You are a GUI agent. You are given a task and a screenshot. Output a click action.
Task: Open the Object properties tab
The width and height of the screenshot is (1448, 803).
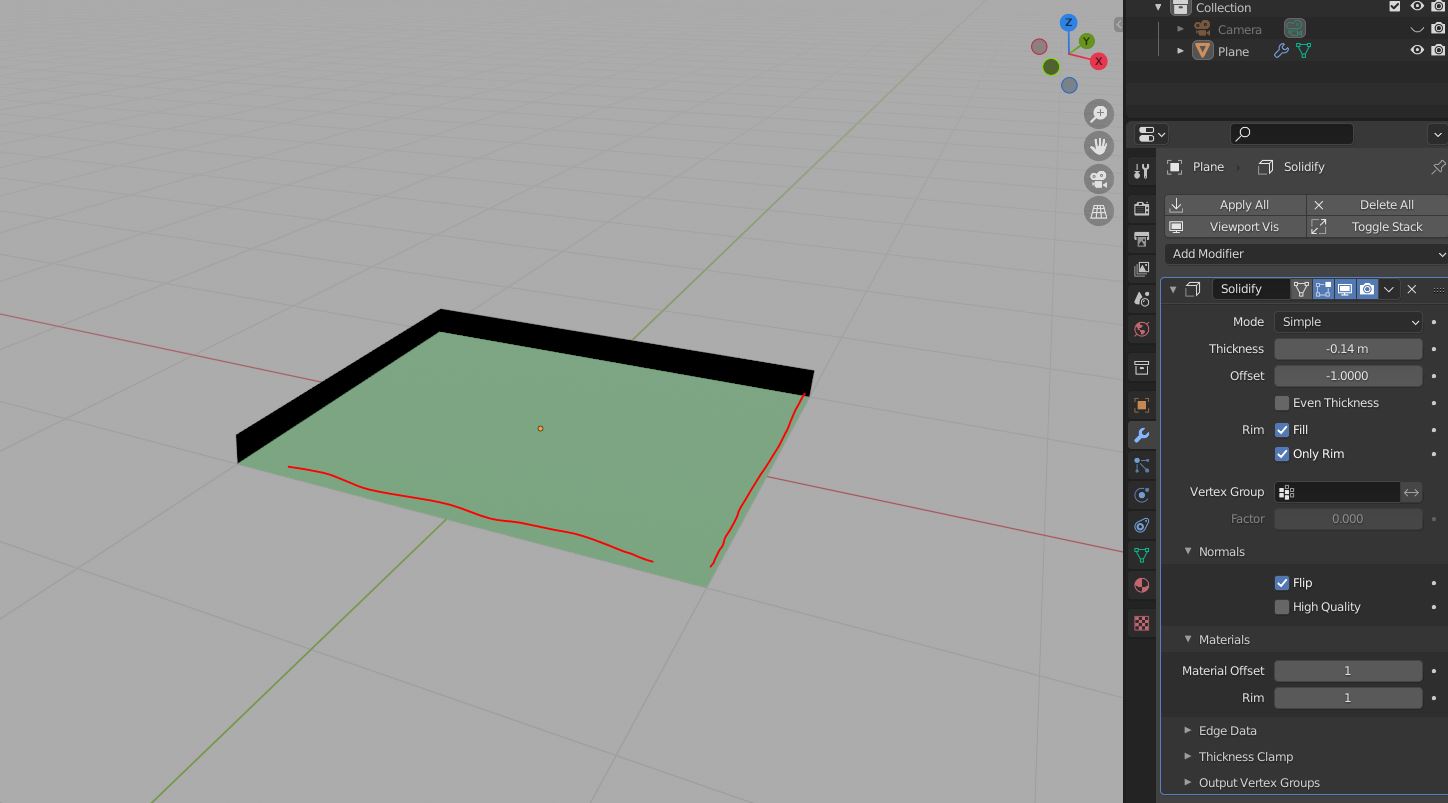tap(1141, 405)
